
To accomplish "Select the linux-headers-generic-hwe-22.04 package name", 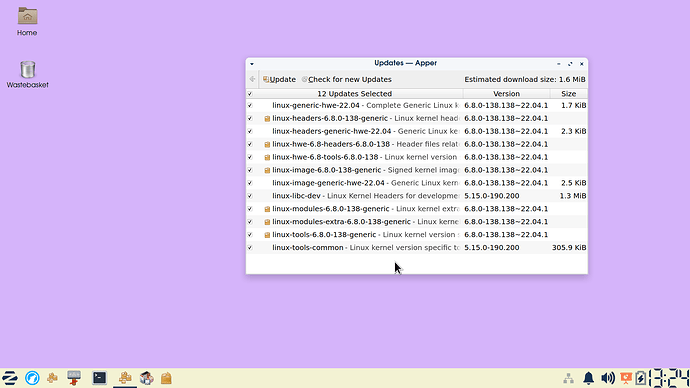I will click(331, 131).
